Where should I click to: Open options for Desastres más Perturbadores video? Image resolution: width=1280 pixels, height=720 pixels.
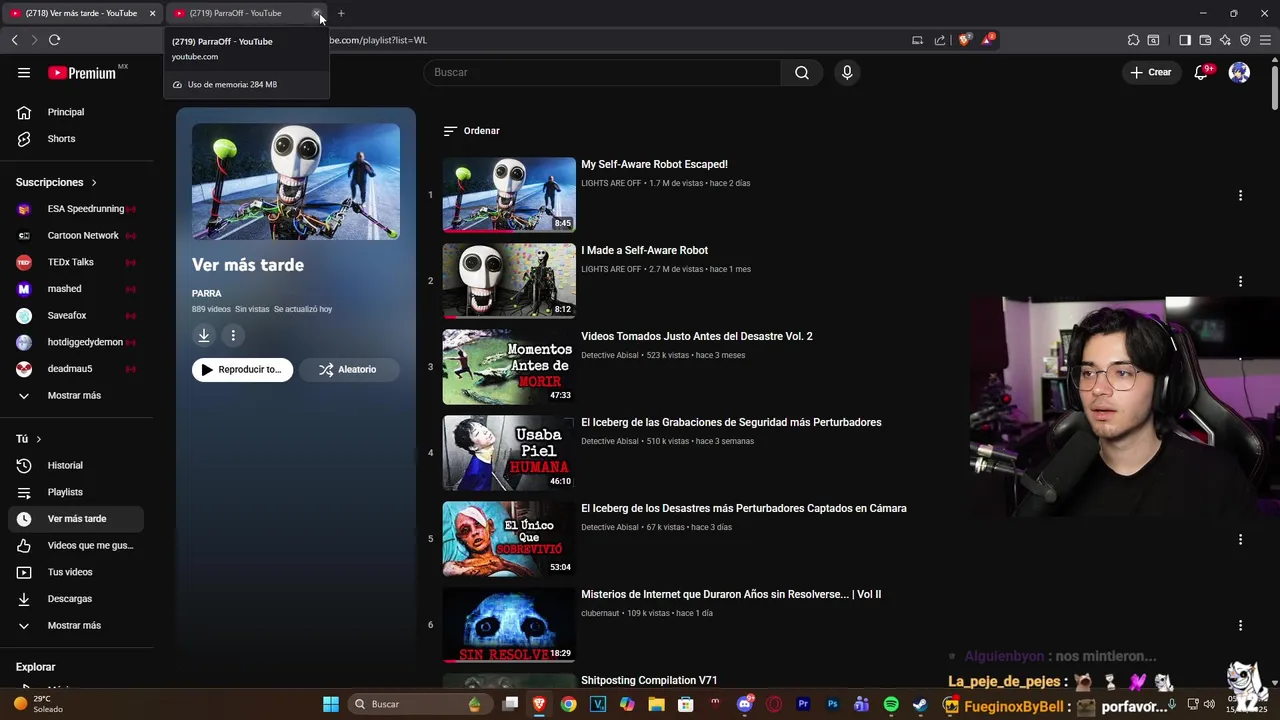click(x=1240, y=539)
